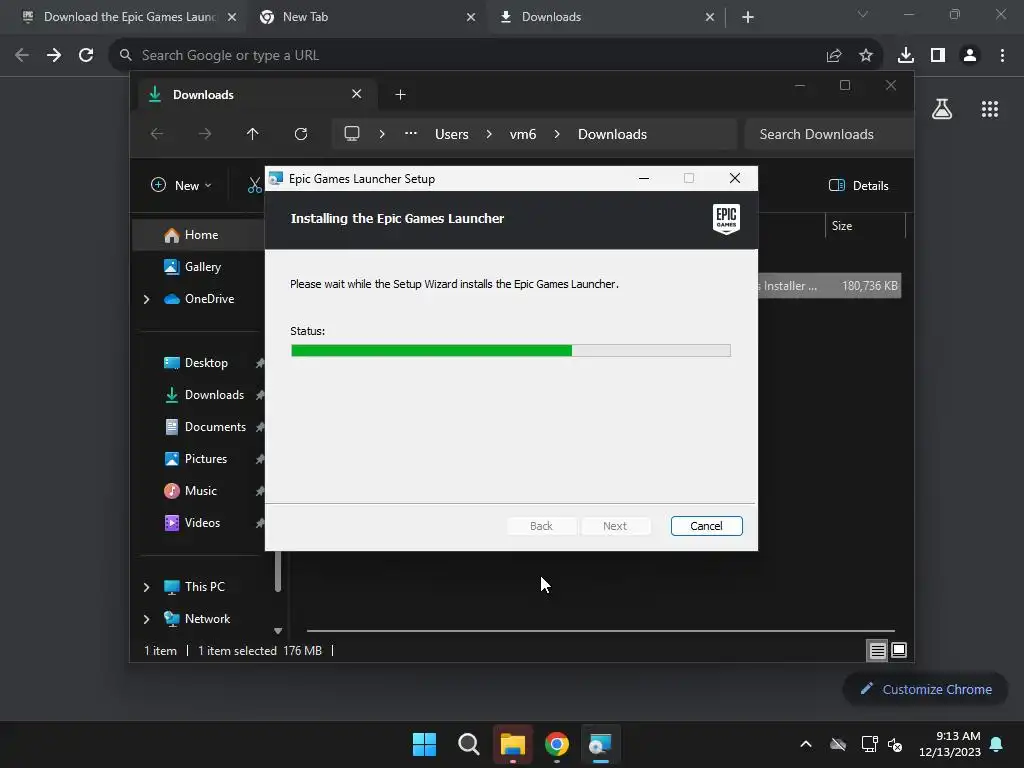
Task: Select Home in the navigation pane
Action: [199, 235]
